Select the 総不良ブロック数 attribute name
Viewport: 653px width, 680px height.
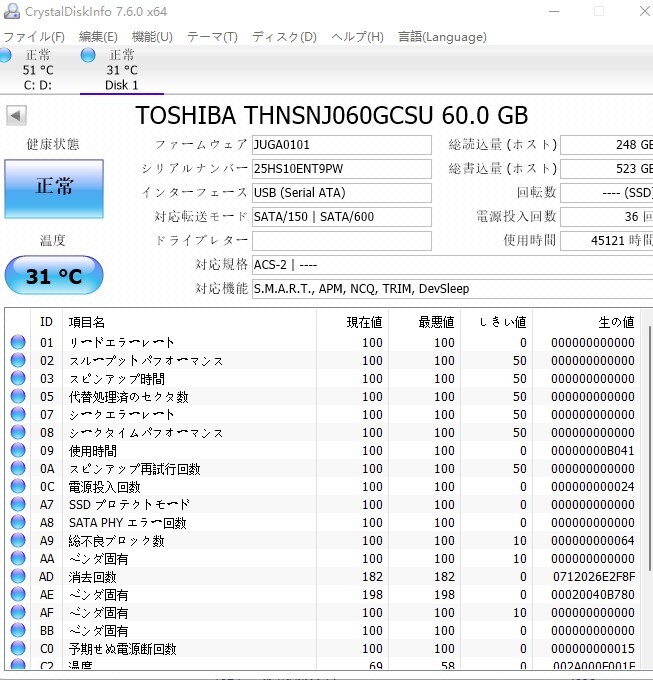[117, 541]
